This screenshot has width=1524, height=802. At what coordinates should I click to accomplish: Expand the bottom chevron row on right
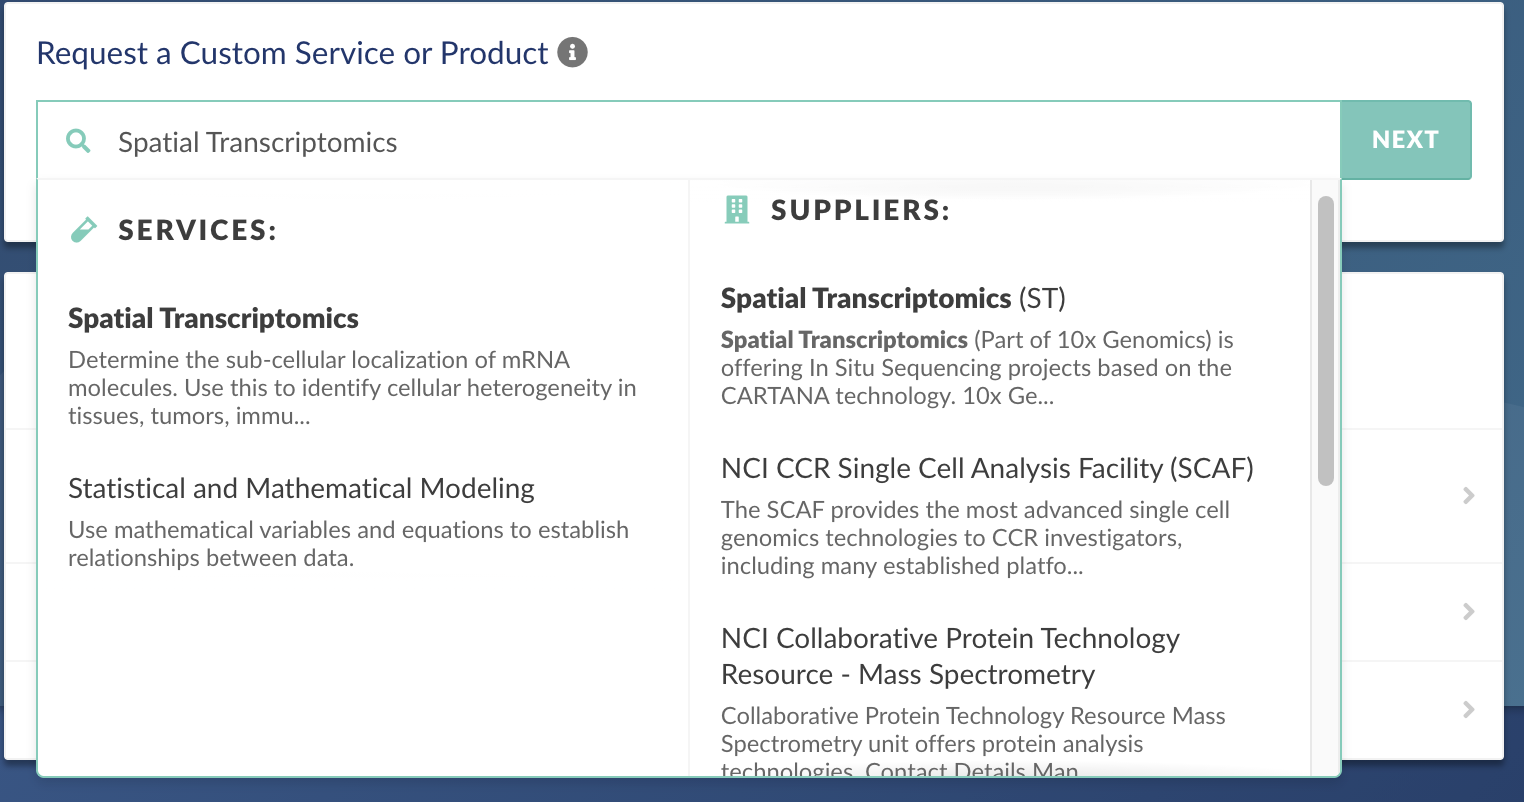tap(1468, 709)
